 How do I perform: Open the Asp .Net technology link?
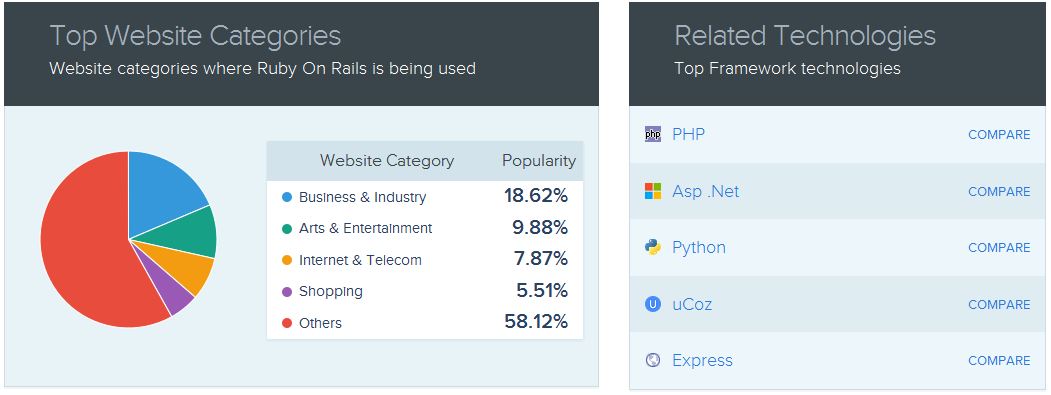click(705, 191)
